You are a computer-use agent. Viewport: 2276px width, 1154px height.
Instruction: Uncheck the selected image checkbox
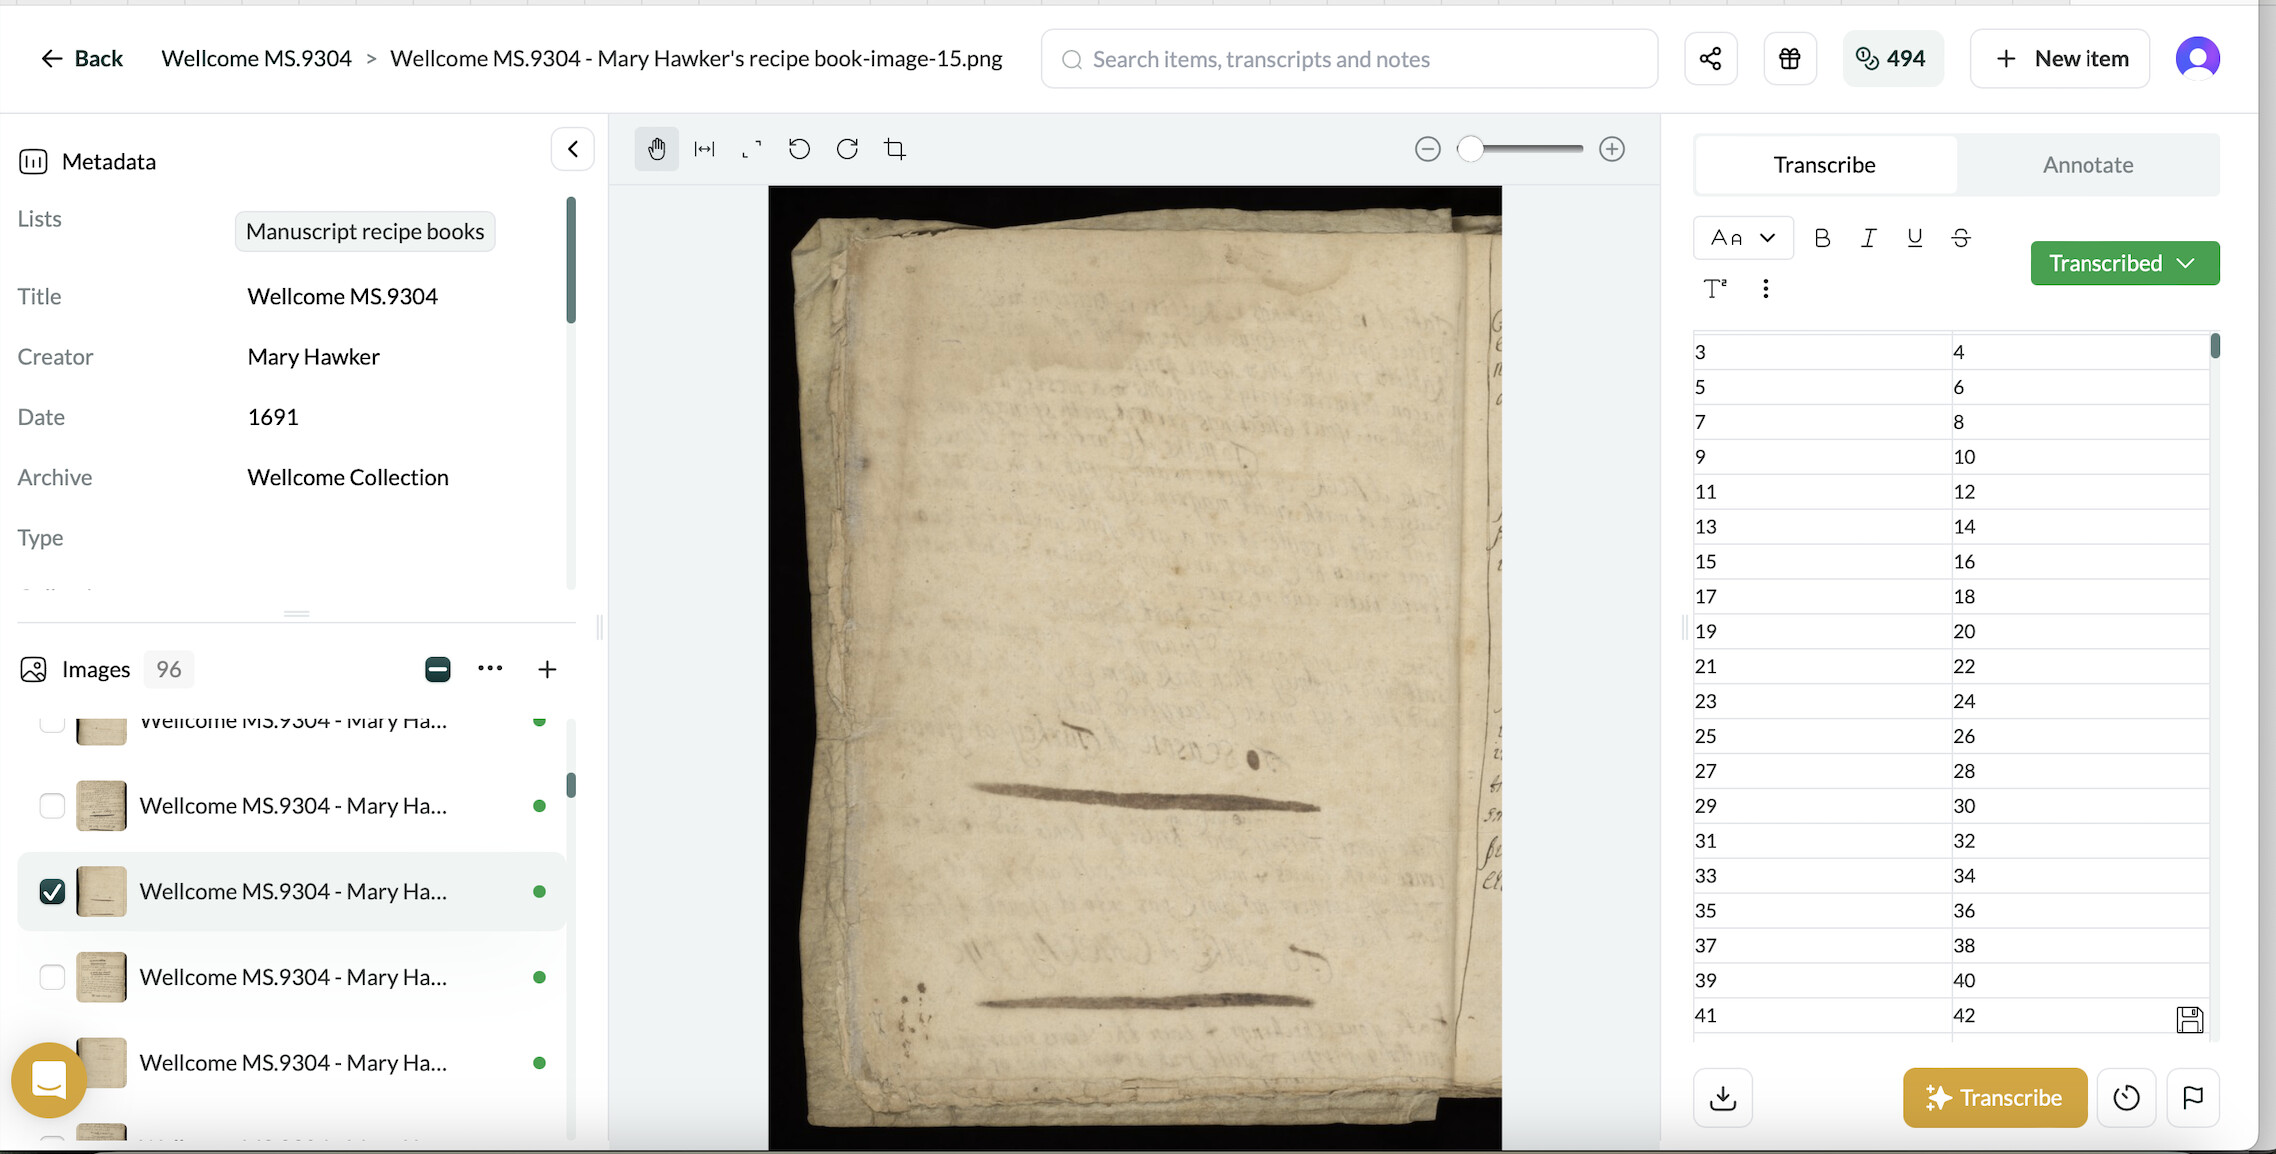coord(52,891)
